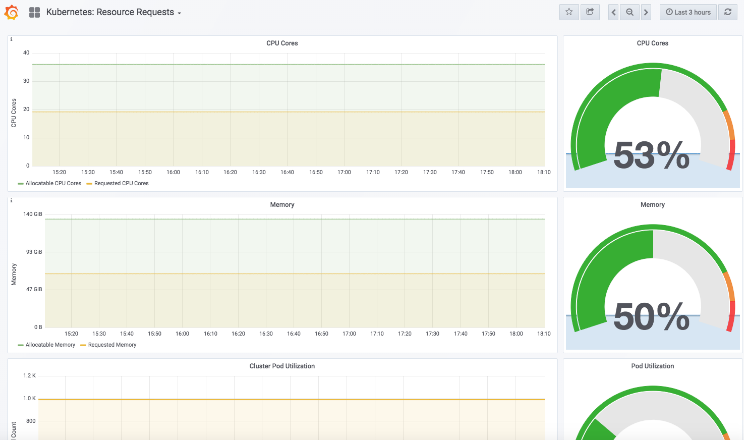Viewport: 744px width, 440px height.
Task: Refresh the dashboard
Action: [728, 12]
